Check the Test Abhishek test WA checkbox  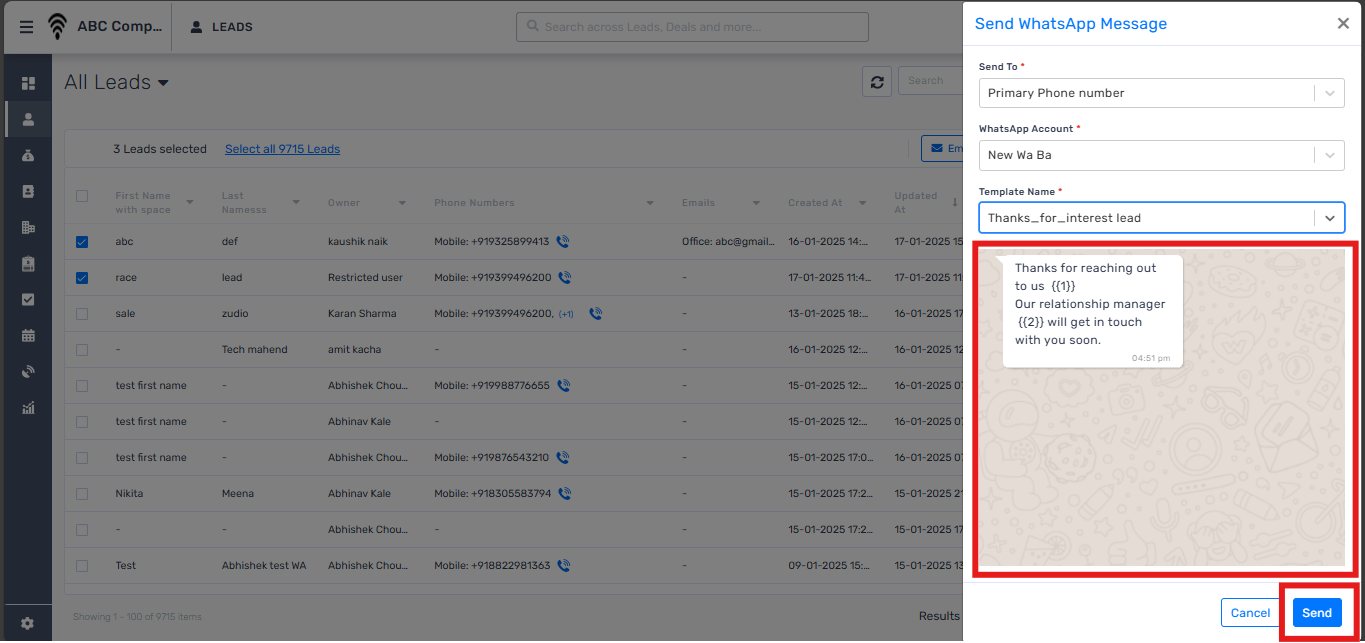coord(82,565)
